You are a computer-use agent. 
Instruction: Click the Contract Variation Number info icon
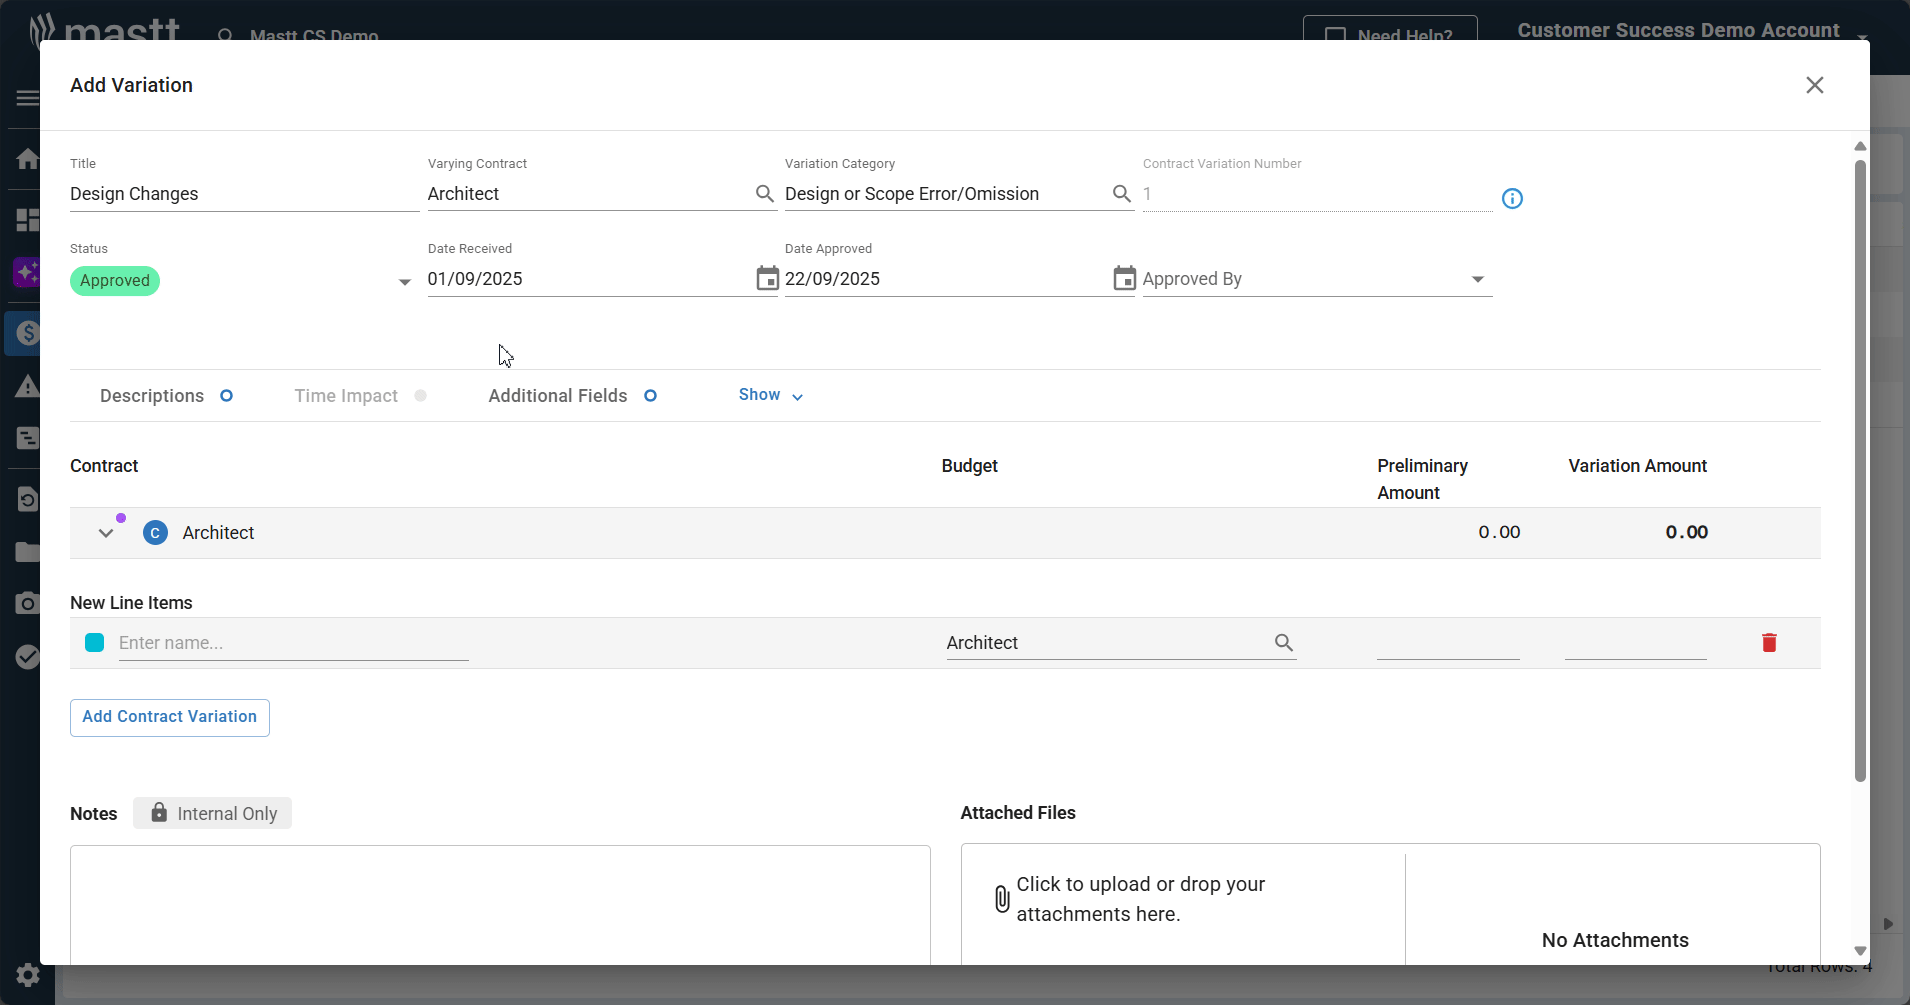1512,199
